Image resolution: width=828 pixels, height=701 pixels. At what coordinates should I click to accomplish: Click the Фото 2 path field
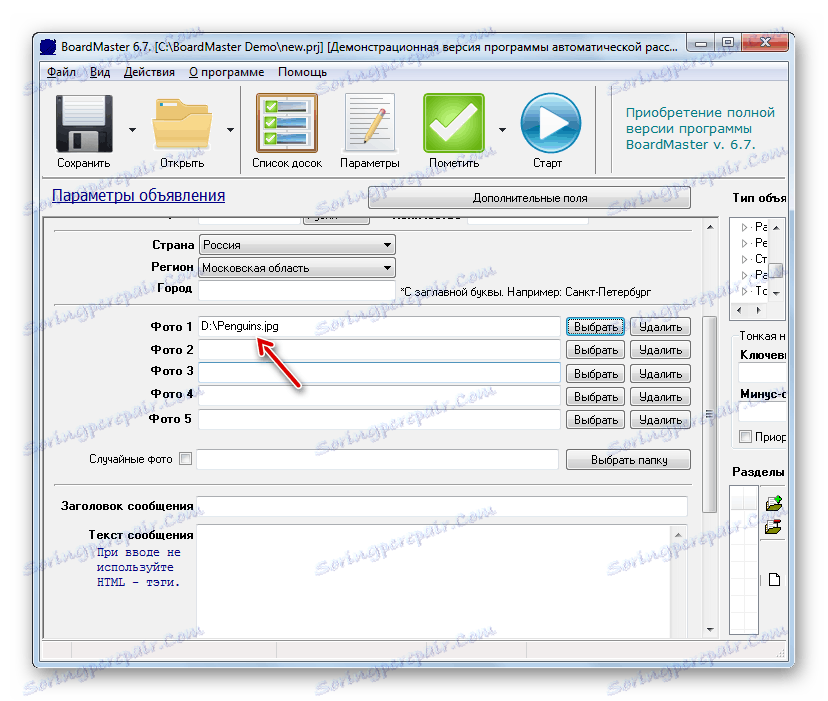pyautogui.click(x=379, y=350)
